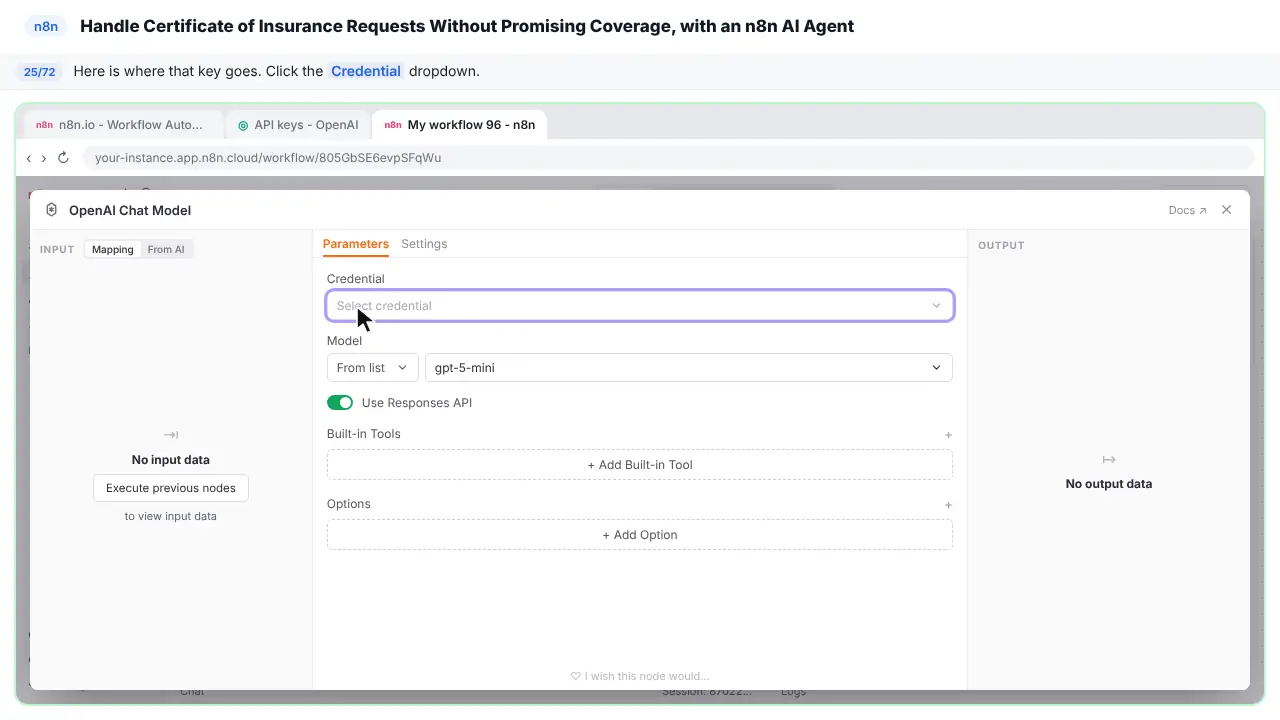Click the plus icon beside Options
The height and width of the screenshot is (720, 1280).
[948, 505]
